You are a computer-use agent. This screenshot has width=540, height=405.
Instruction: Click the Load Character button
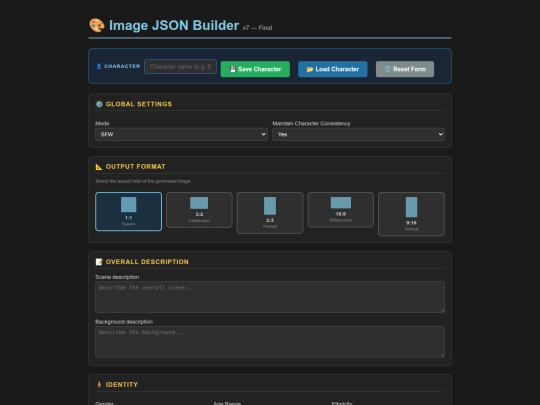pyautogui.click(x=333, y=69)
